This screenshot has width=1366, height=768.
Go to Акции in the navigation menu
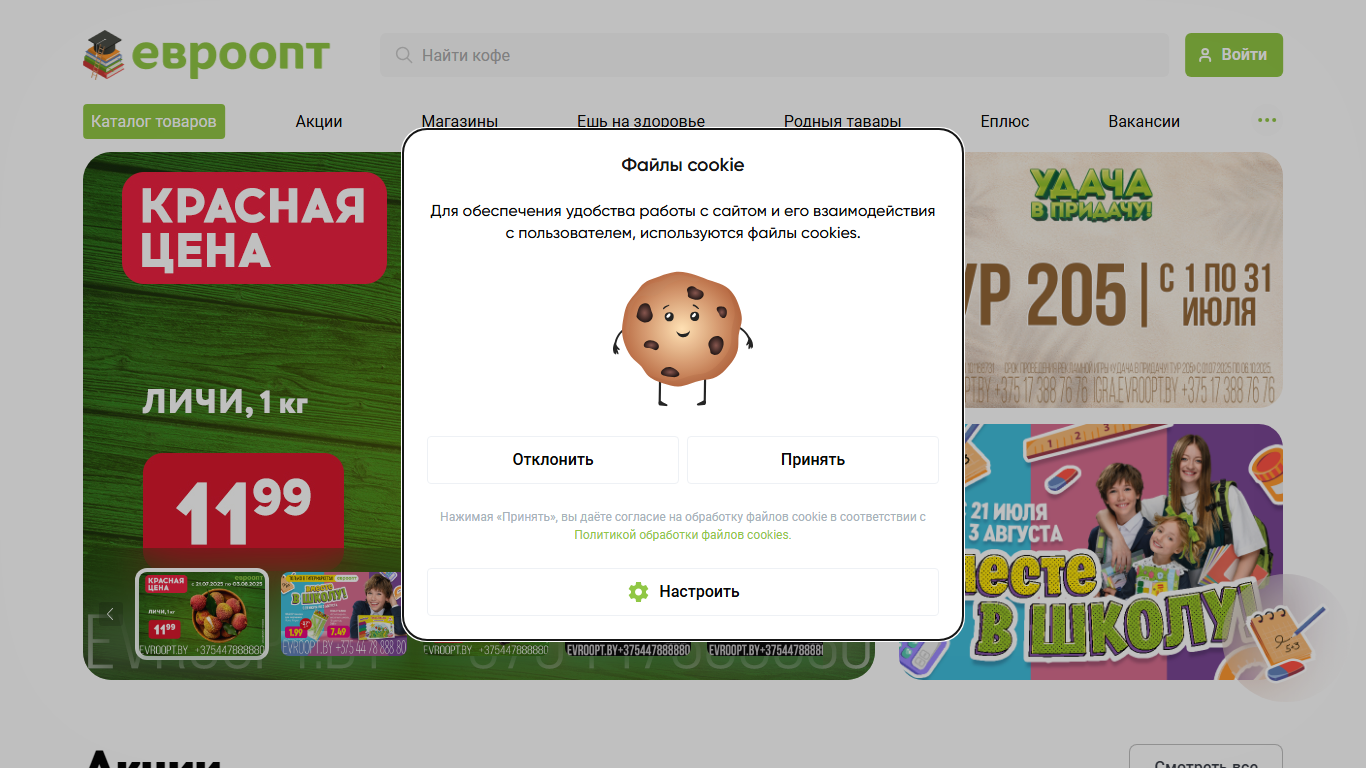(319, 122)
